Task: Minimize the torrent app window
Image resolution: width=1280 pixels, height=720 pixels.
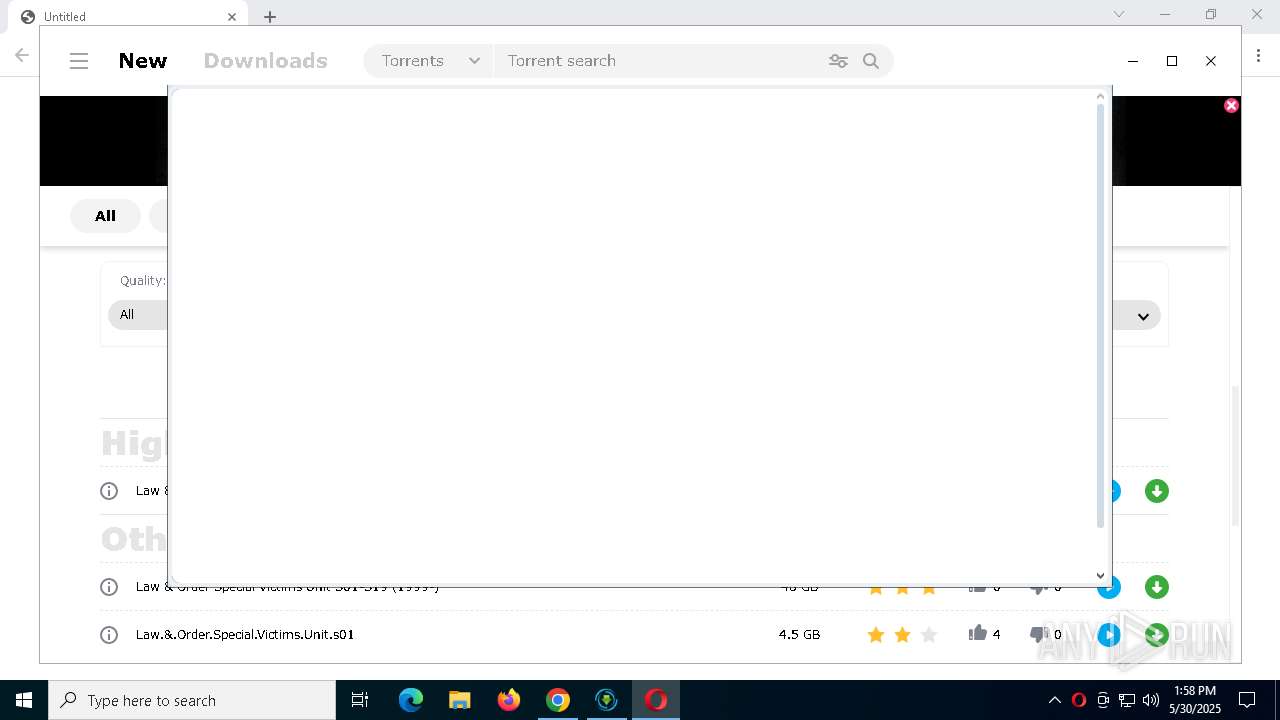Action: click(x=1133, y=61)
